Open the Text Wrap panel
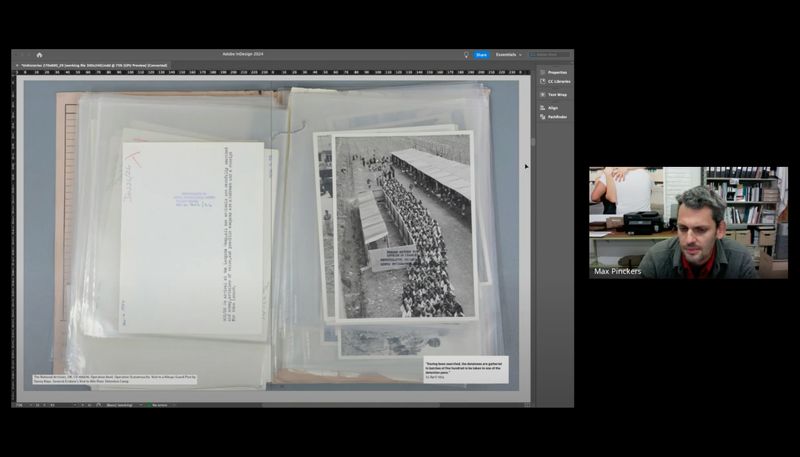The height and width of the screenshot is (457, 800). (554, 95)
